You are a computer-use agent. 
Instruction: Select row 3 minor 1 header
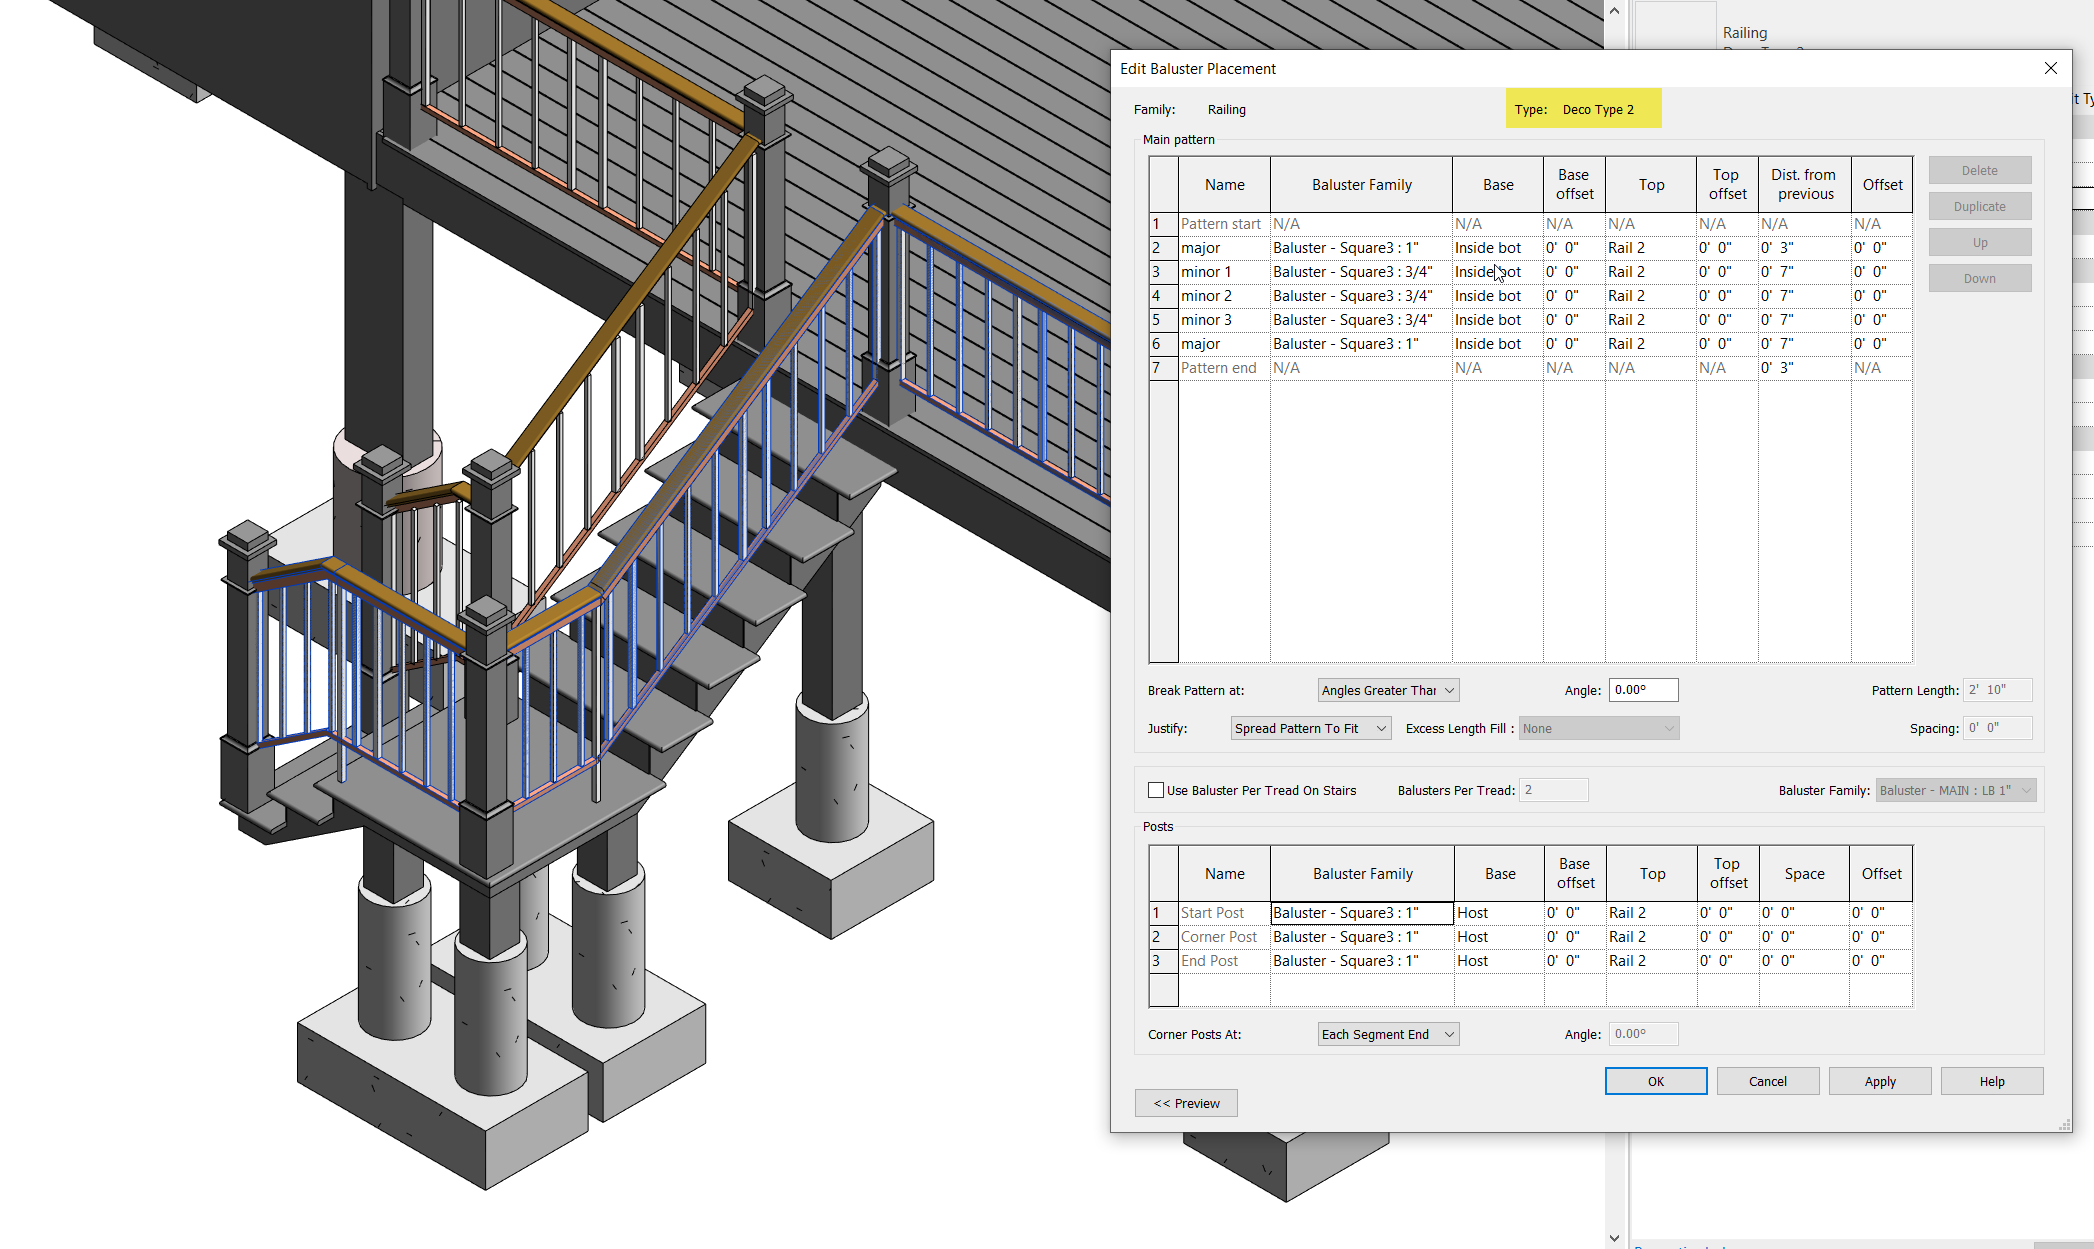tap(1162, 272)
